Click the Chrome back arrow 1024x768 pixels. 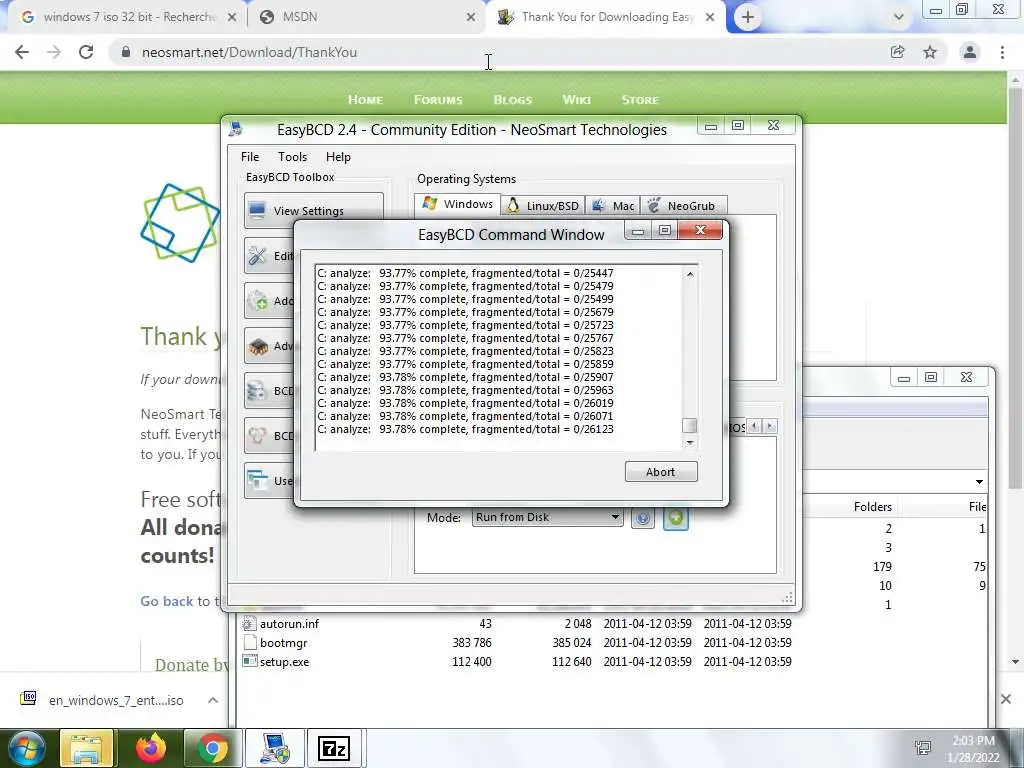(x=22, y=52)
